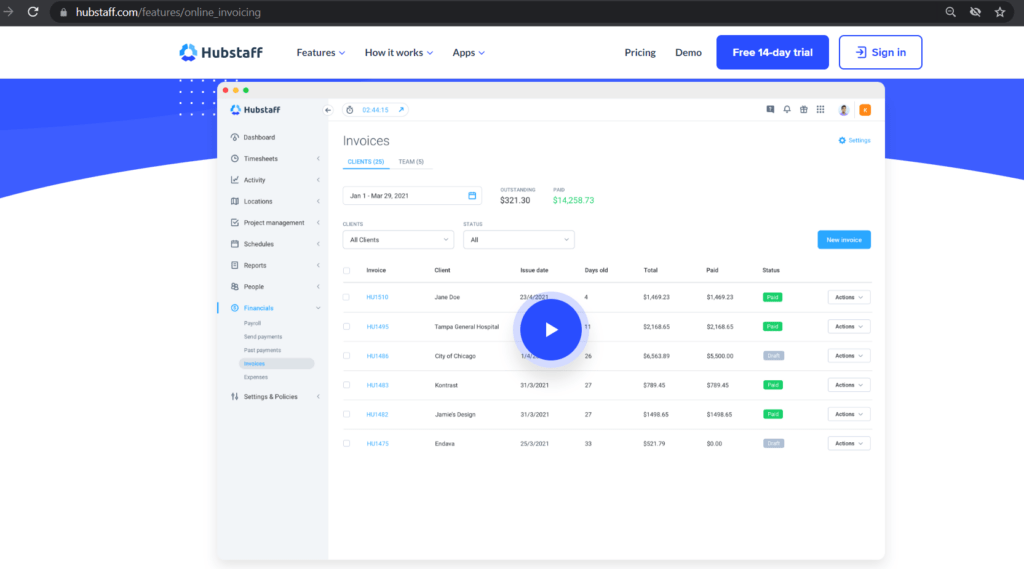Open Actions dropdown for Tampa General Hospital
Viewport: 1024px width, 569px height.
pyautogui.click(x=849, y=327)
